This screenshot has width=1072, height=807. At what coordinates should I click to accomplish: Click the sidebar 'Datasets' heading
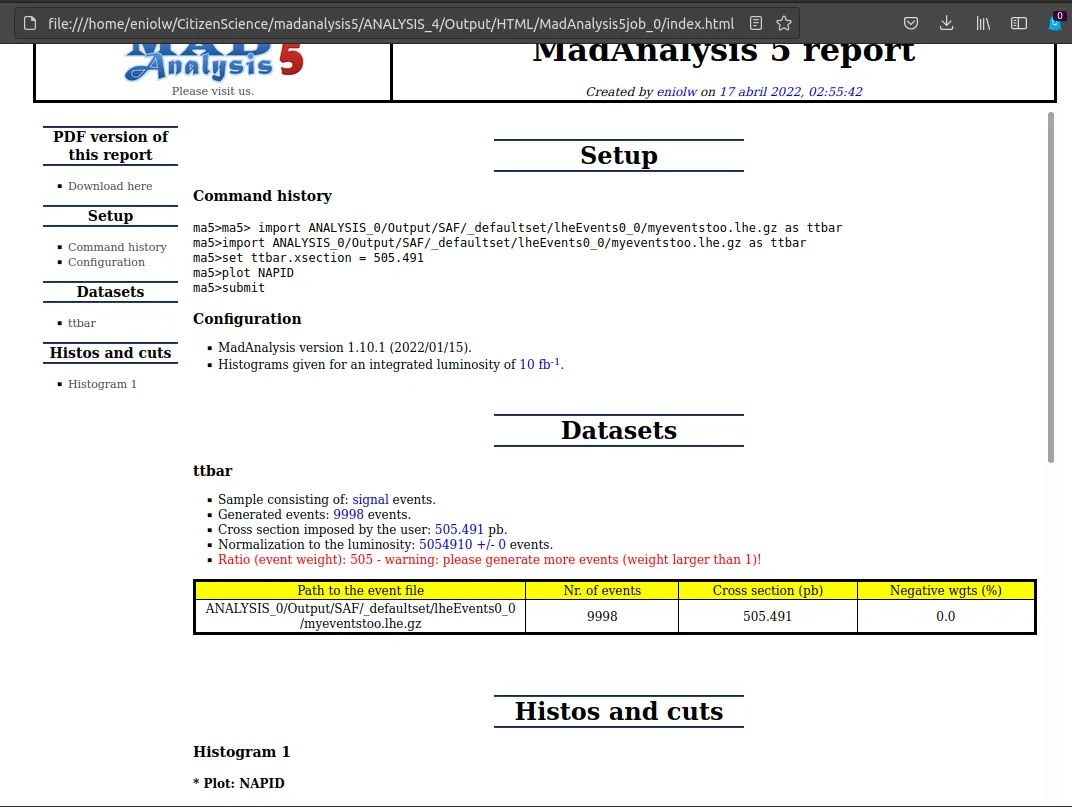tap(110, 292)
